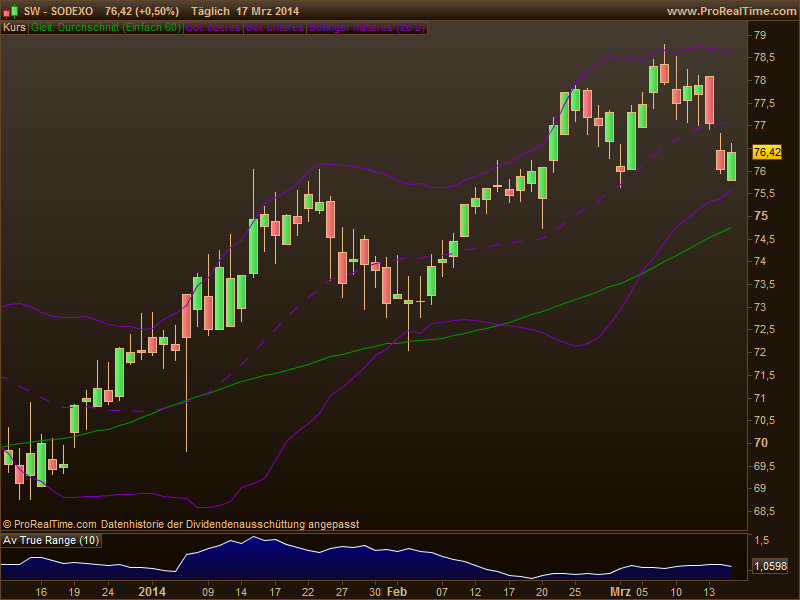Click the Mrz marker on time axis

[622, 591]
